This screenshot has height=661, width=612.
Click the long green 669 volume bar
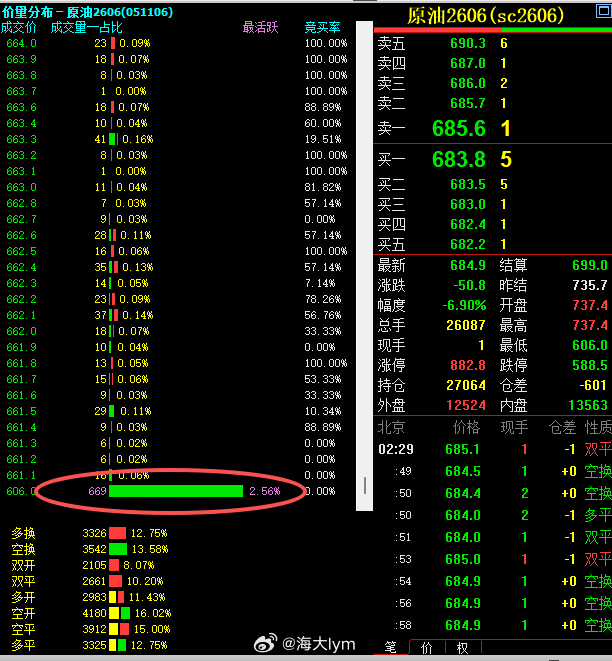pyautogui.click(x=176, y=491)
